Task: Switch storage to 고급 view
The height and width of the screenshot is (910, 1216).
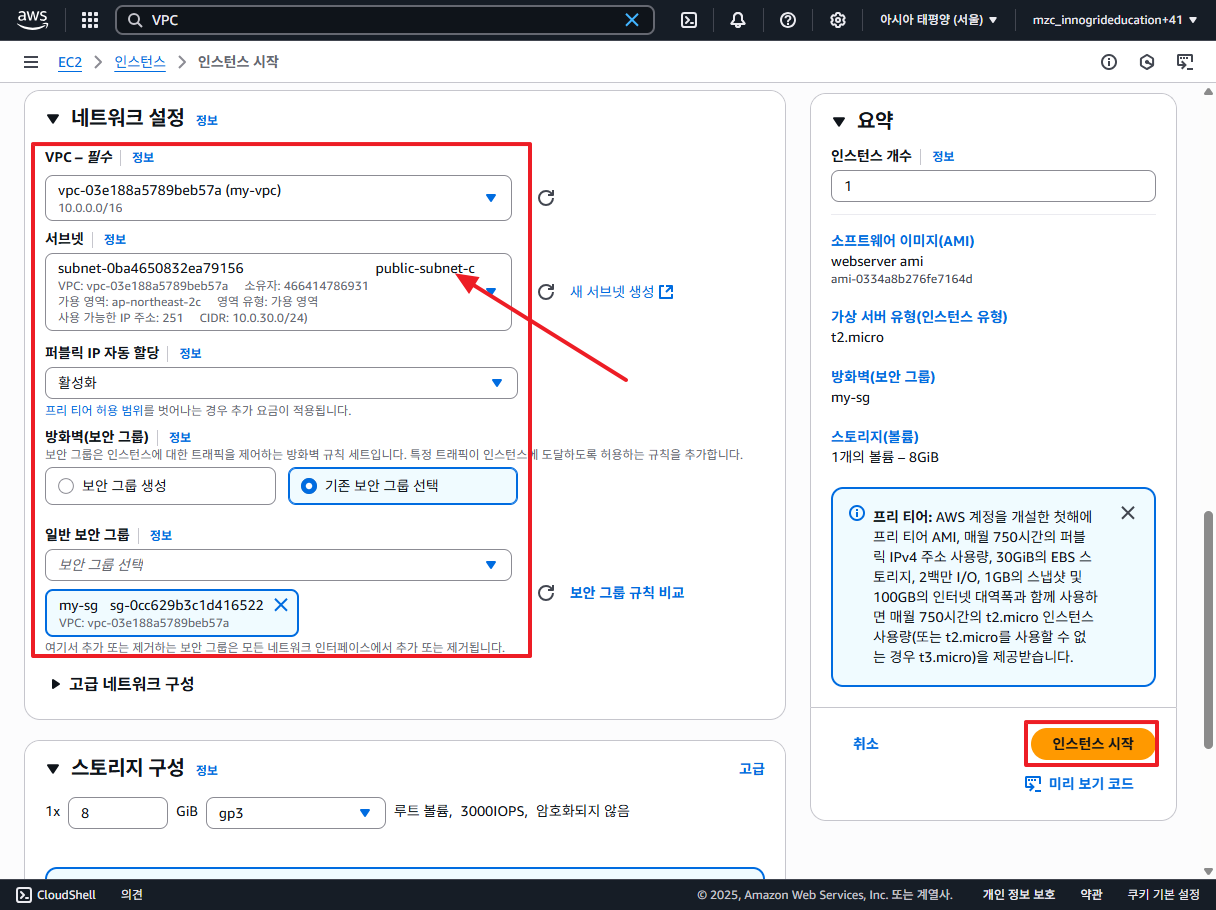Action: tap(752, 769)
